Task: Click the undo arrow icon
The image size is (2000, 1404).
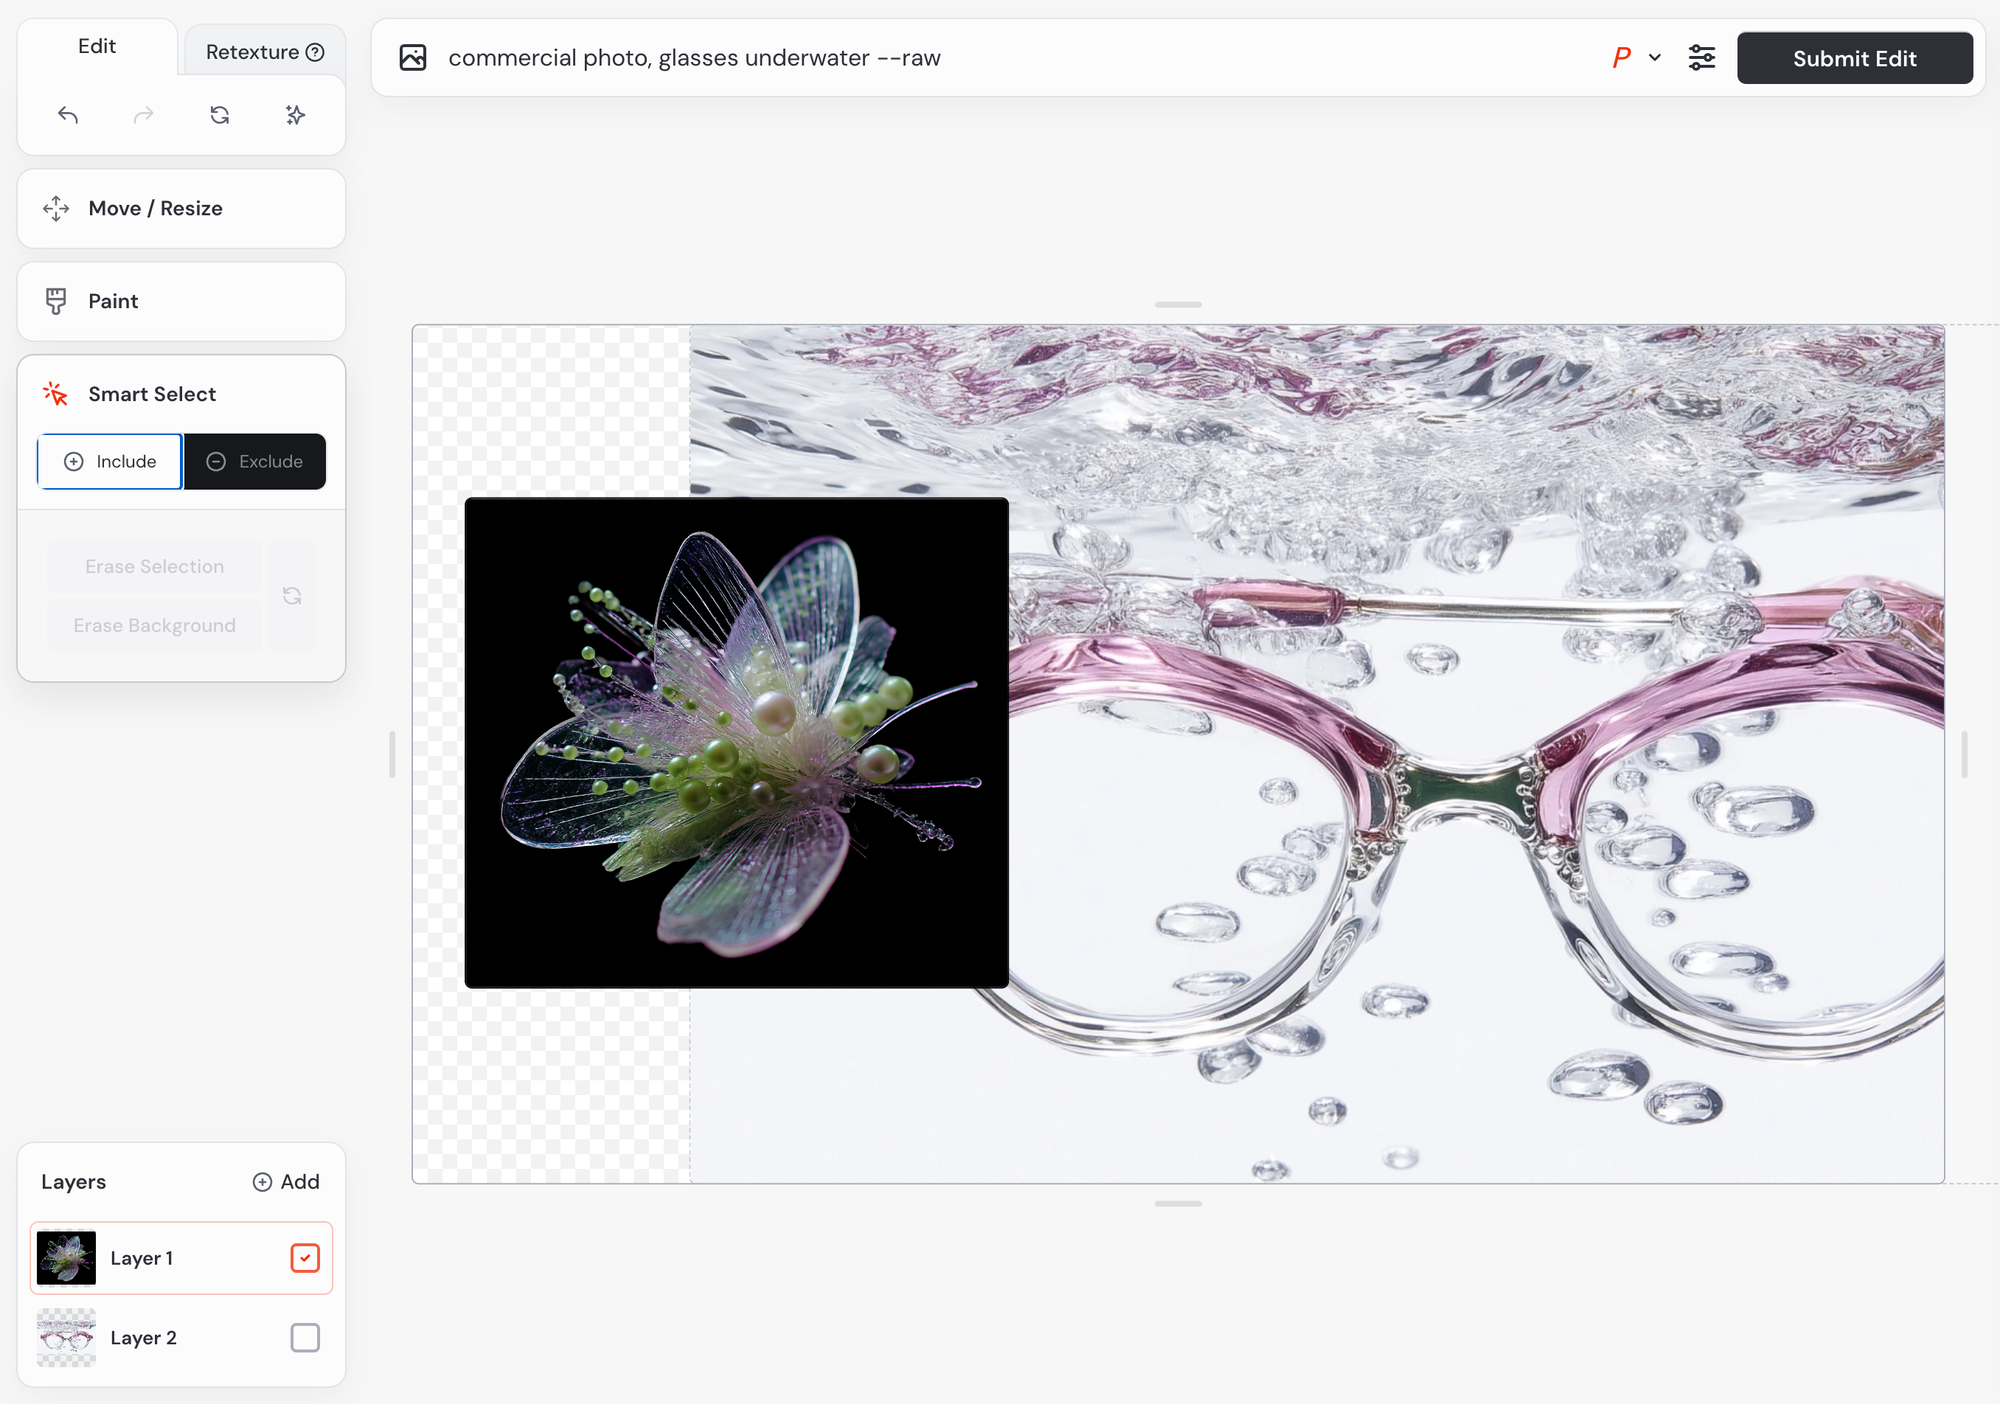Action: pyautogui.click(x=68, y=115)
